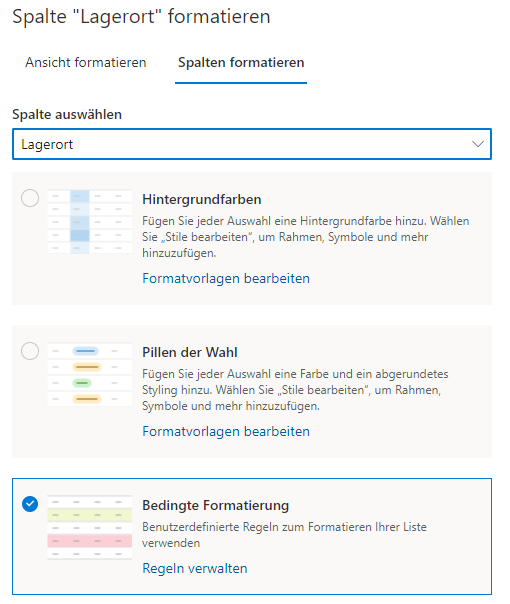Viewport: 510px width, 604px height.
Task: Click the Hintergrundfarben preview thumbnail
Action: [x=89, y=221]
